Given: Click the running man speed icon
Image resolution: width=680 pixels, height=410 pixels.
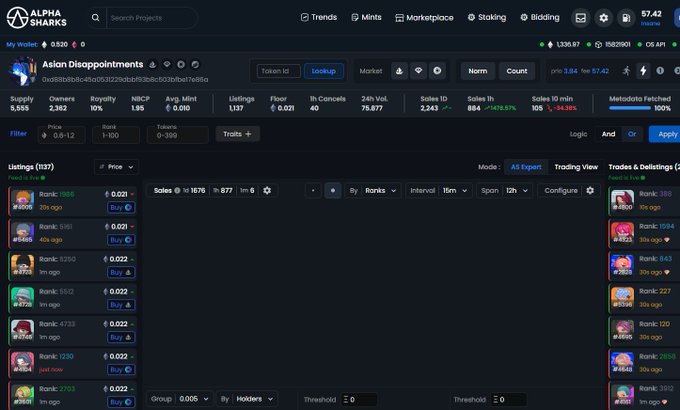Looking at the screenshot, I should 626,71.
